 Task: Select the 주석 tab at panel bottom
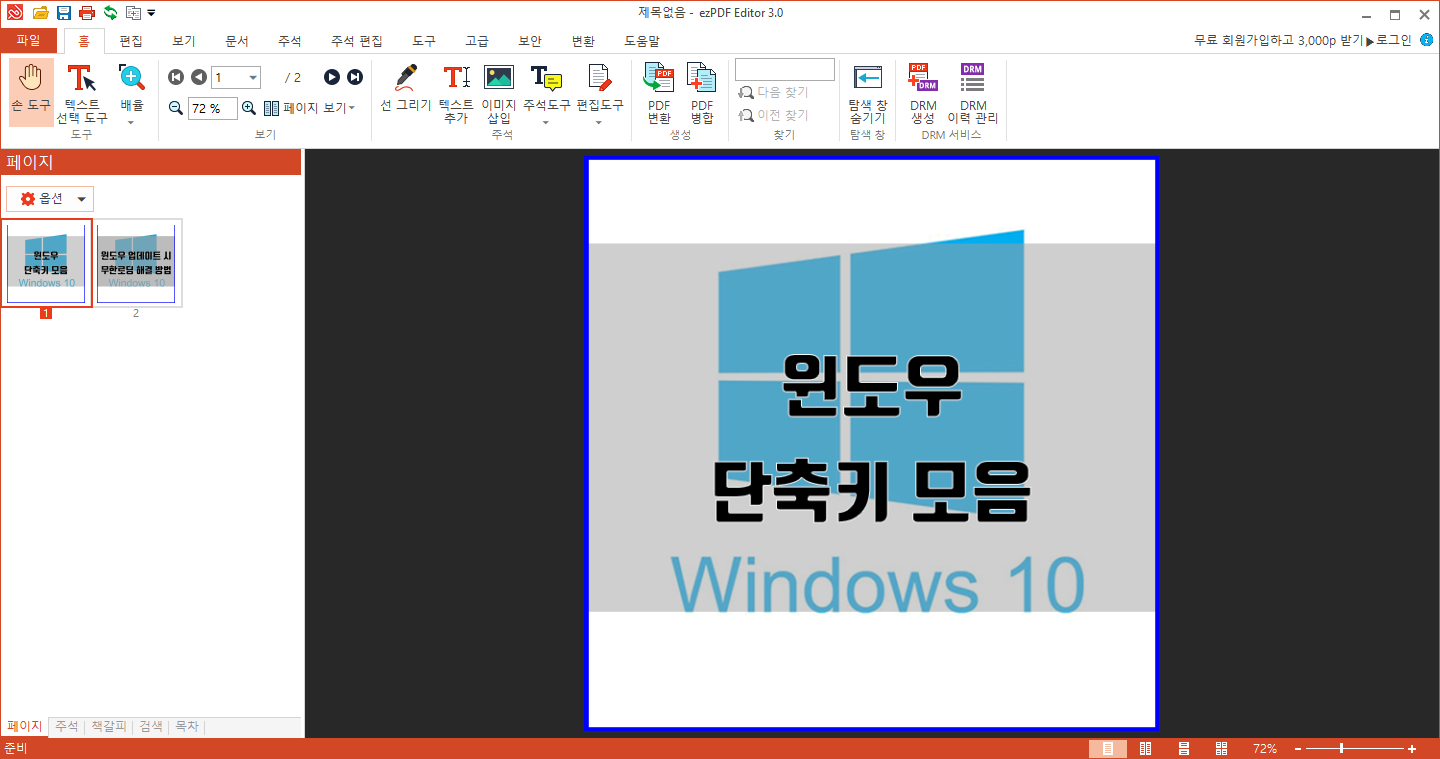tap(67, 727)
